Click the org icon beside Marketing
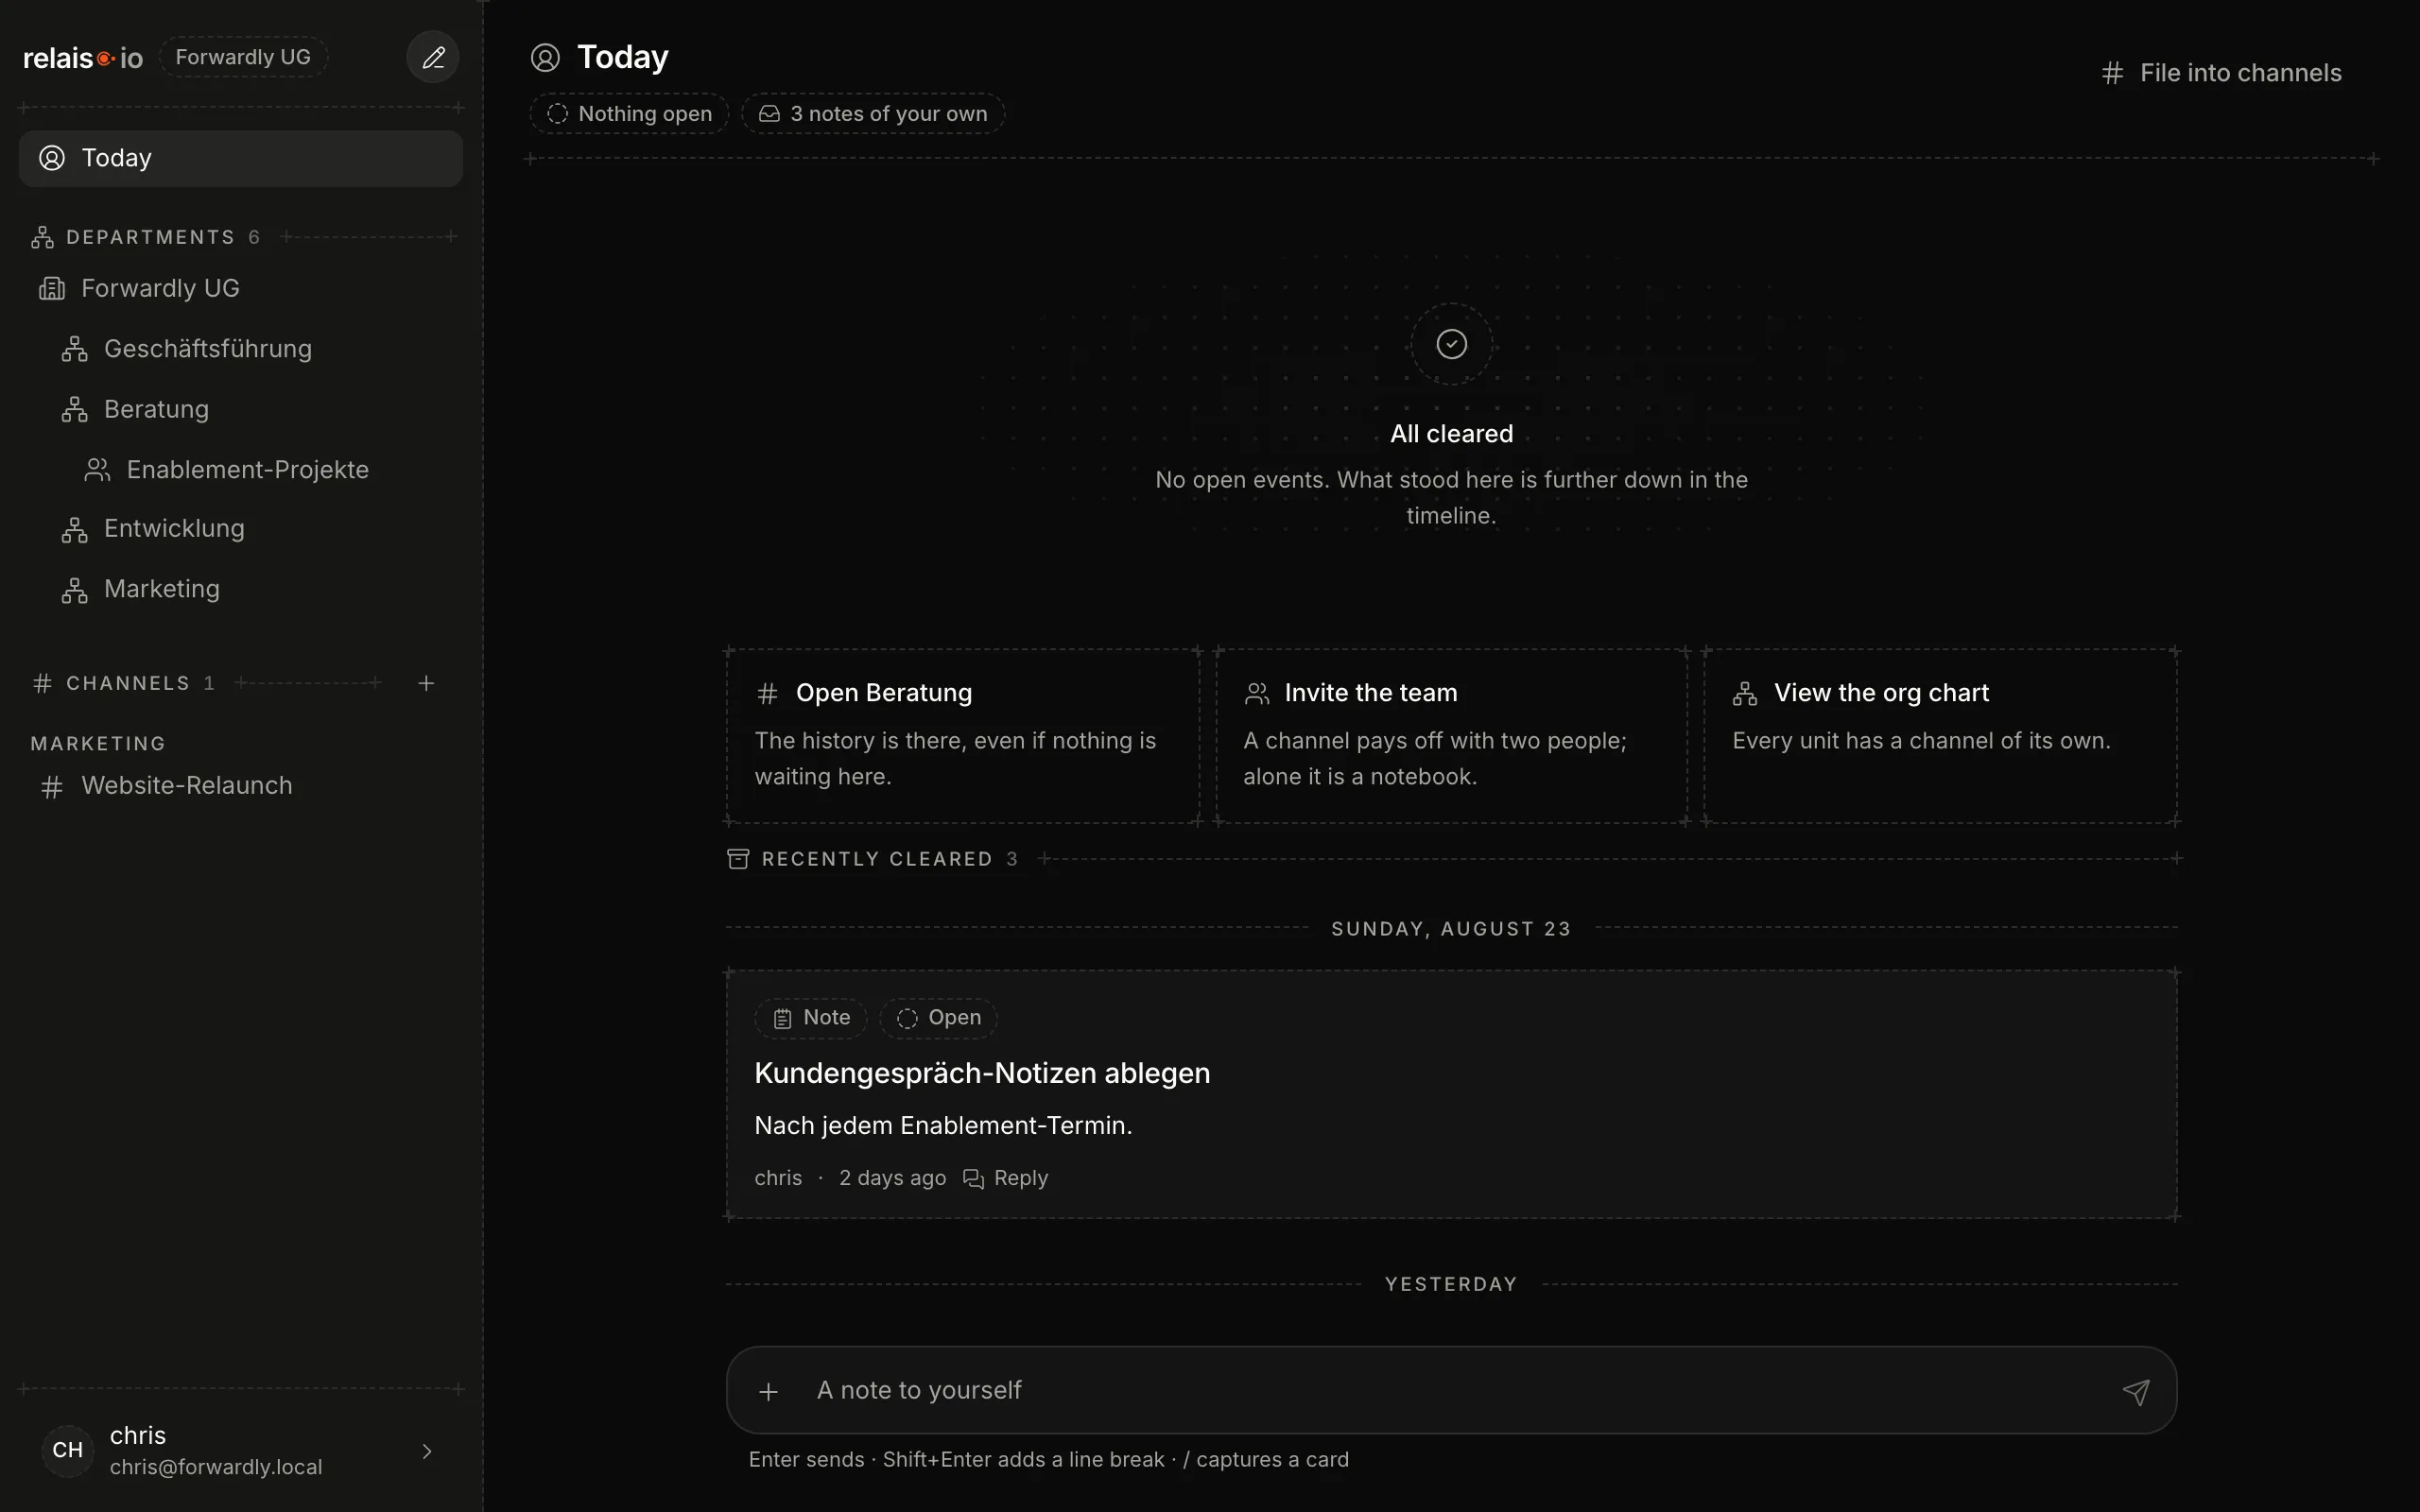The width and height of the screenshot is (2420, 1512). click(x=75, y=589)
